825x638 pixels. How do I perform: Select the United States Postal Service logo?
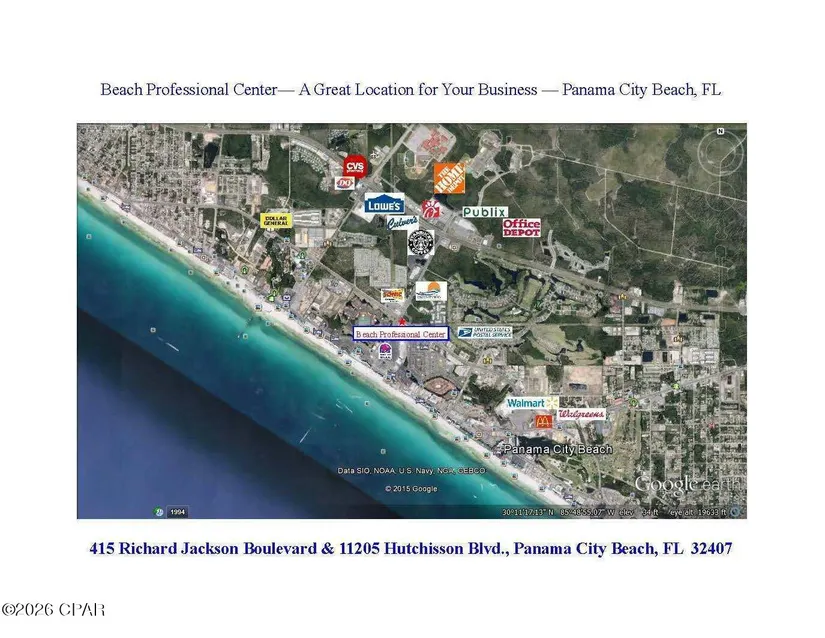click(484, 332)
